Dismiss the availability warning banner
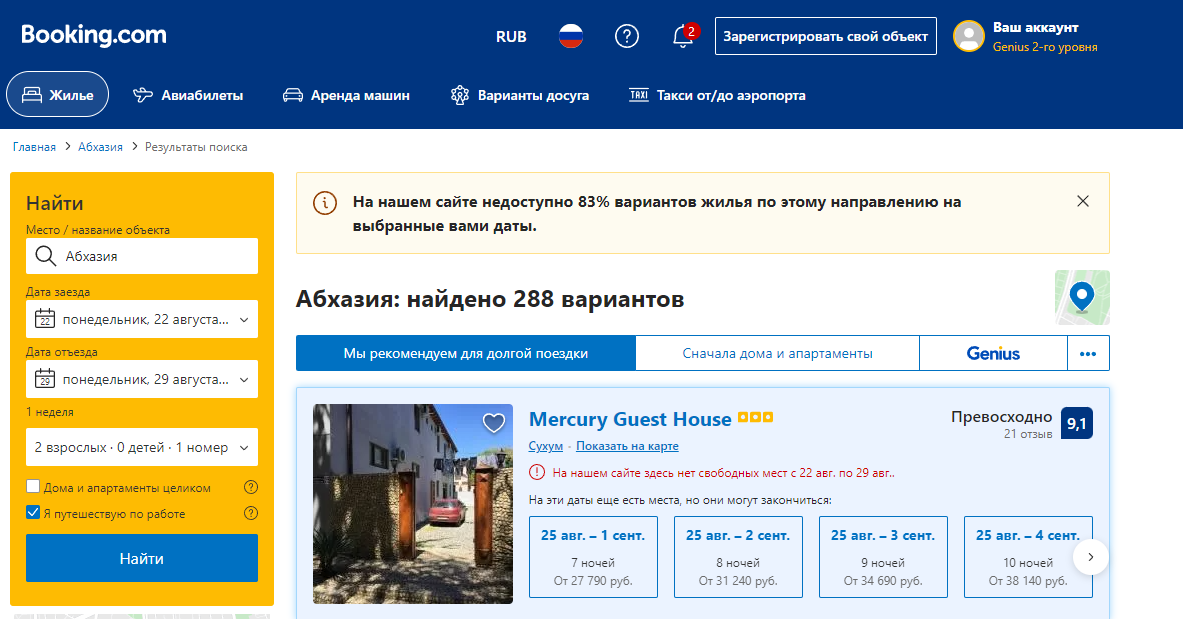 (x=1083, y=200)
